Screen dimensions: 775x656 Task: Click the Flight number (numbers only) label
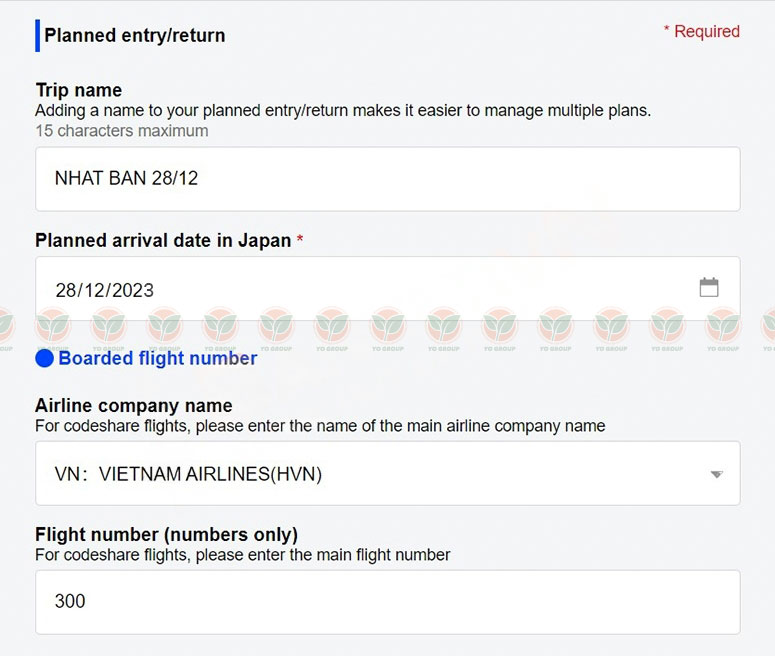pos(167,534)
